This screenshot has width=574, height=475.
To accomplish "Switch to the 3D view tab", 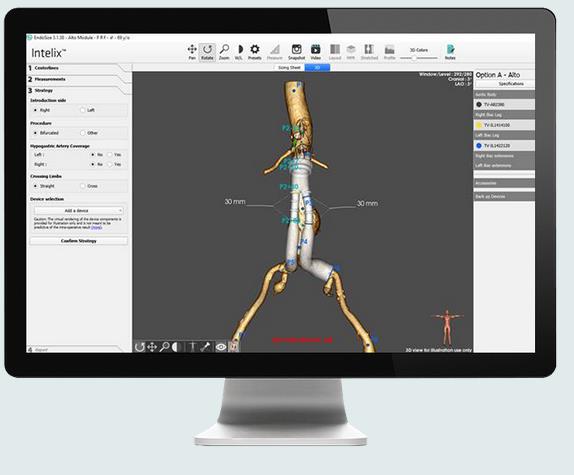I will (x=317, y=68).
